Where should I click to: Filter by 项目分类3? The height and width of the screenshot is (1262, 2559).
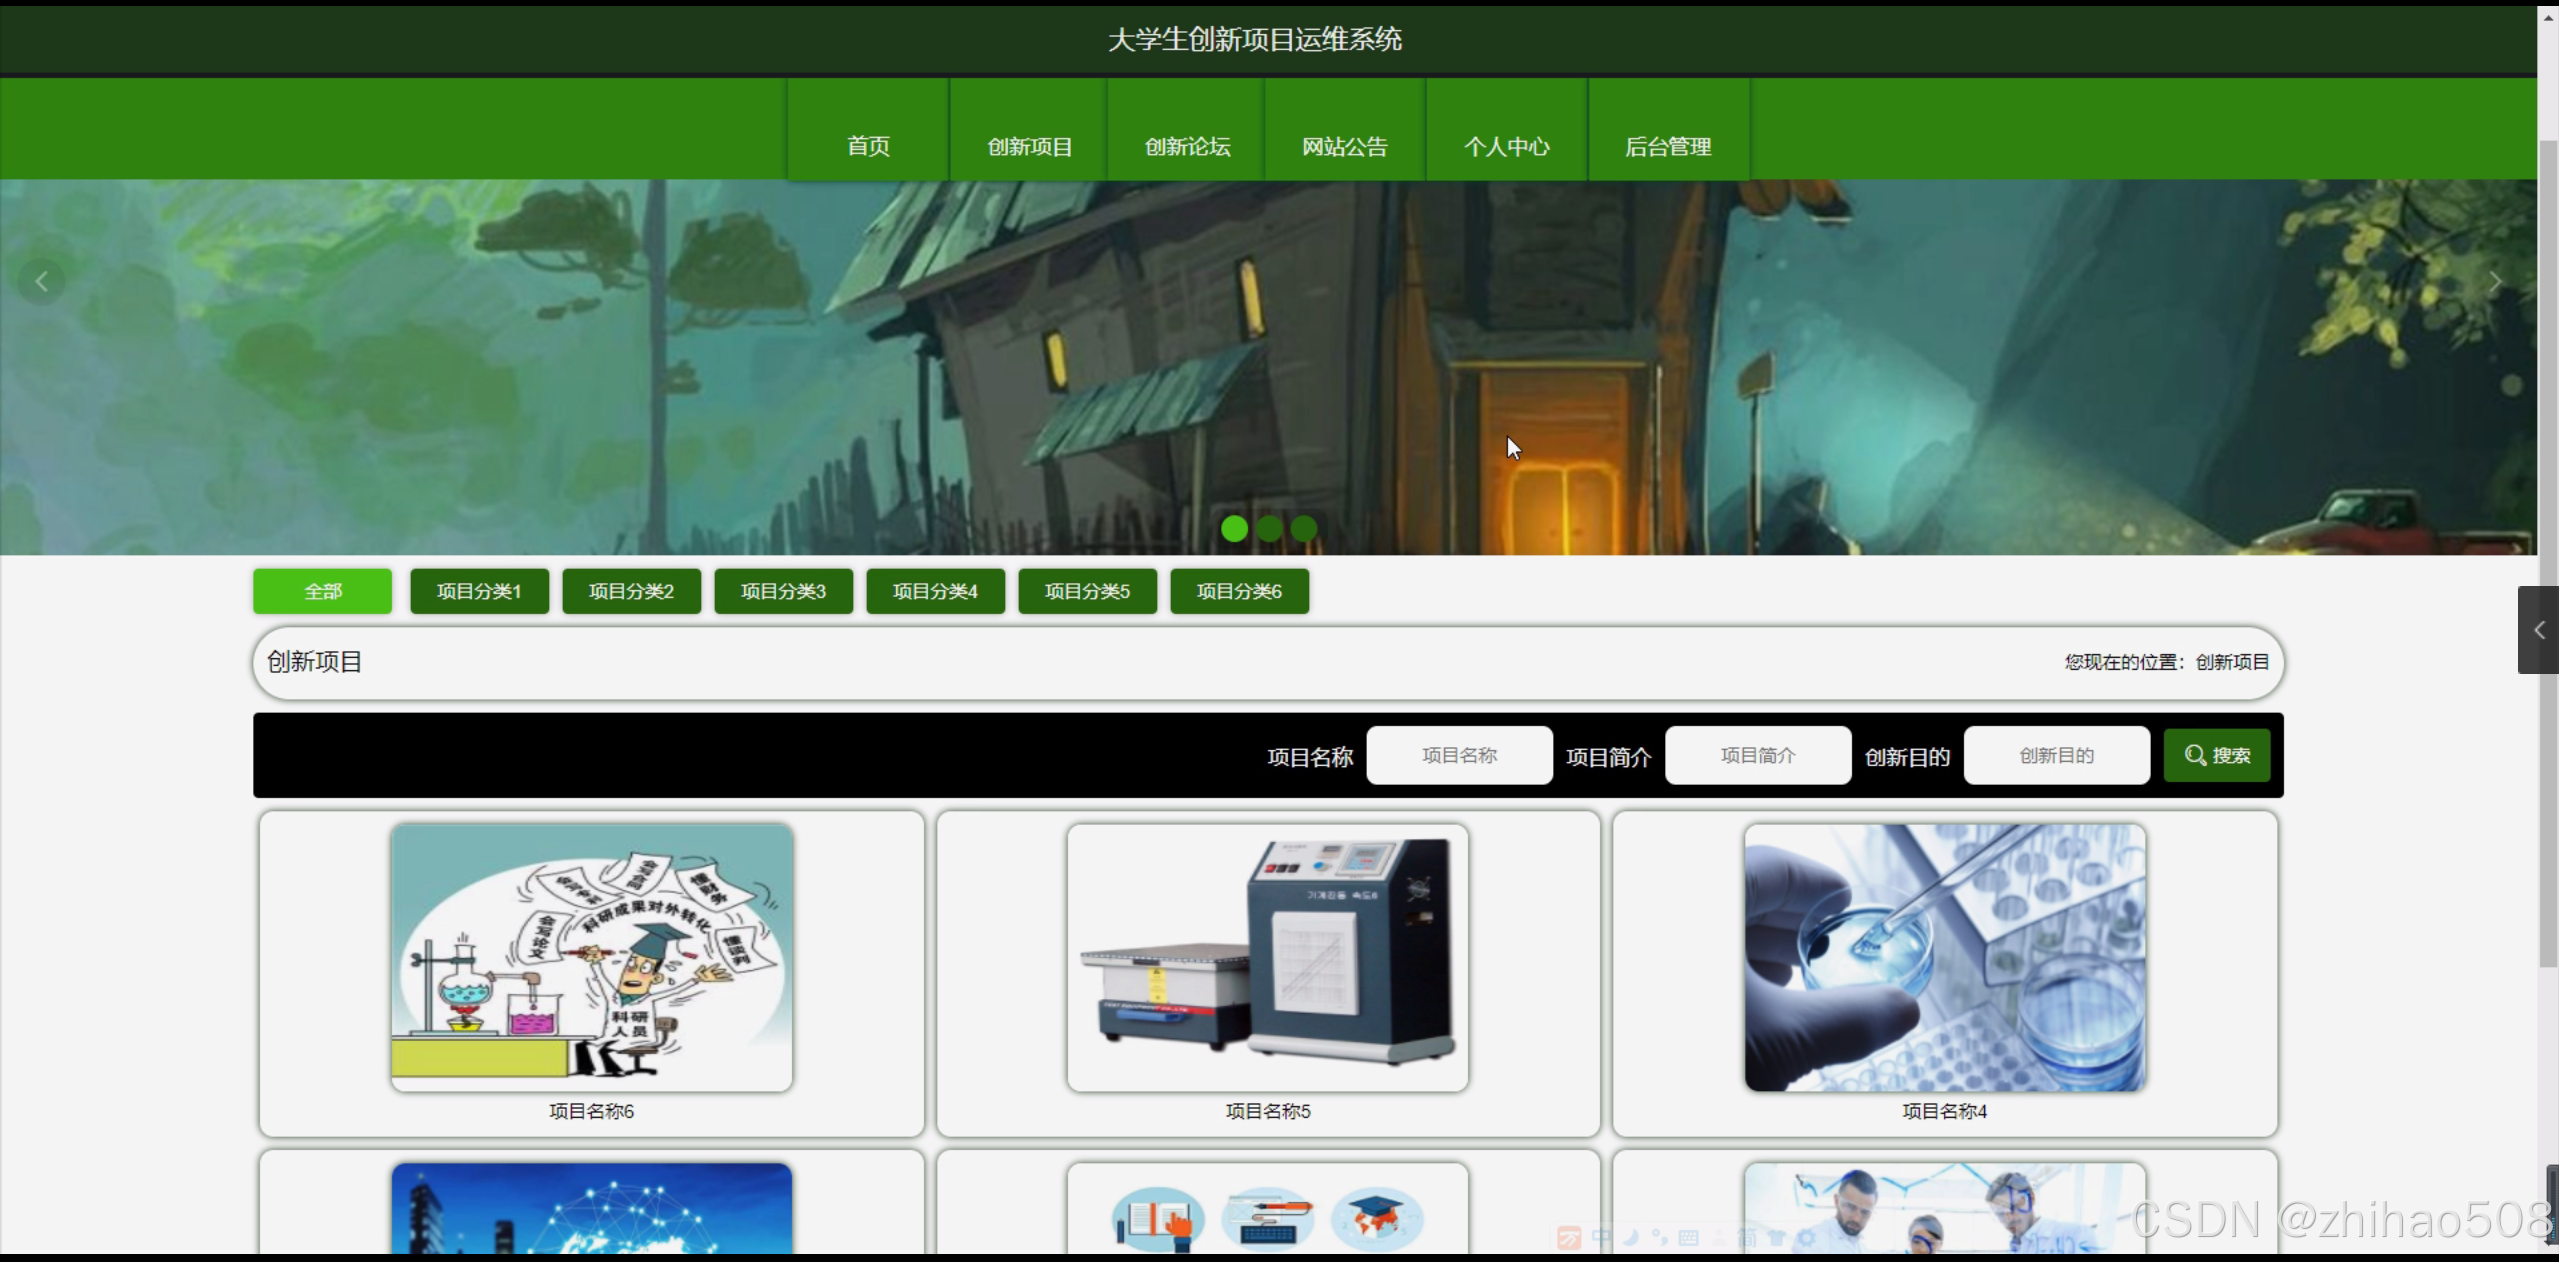[783, 591]
